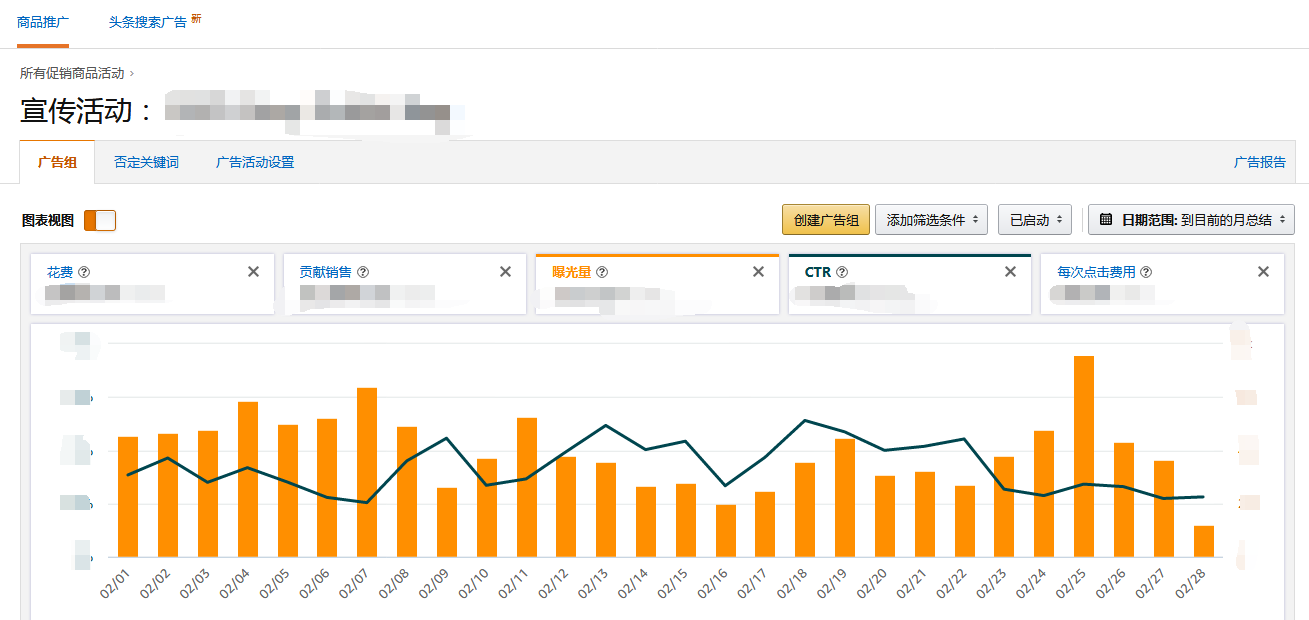Switch to the 否定关键词 tab
This screenshot has width=1309, height=620.
click(x=147, y=161)
